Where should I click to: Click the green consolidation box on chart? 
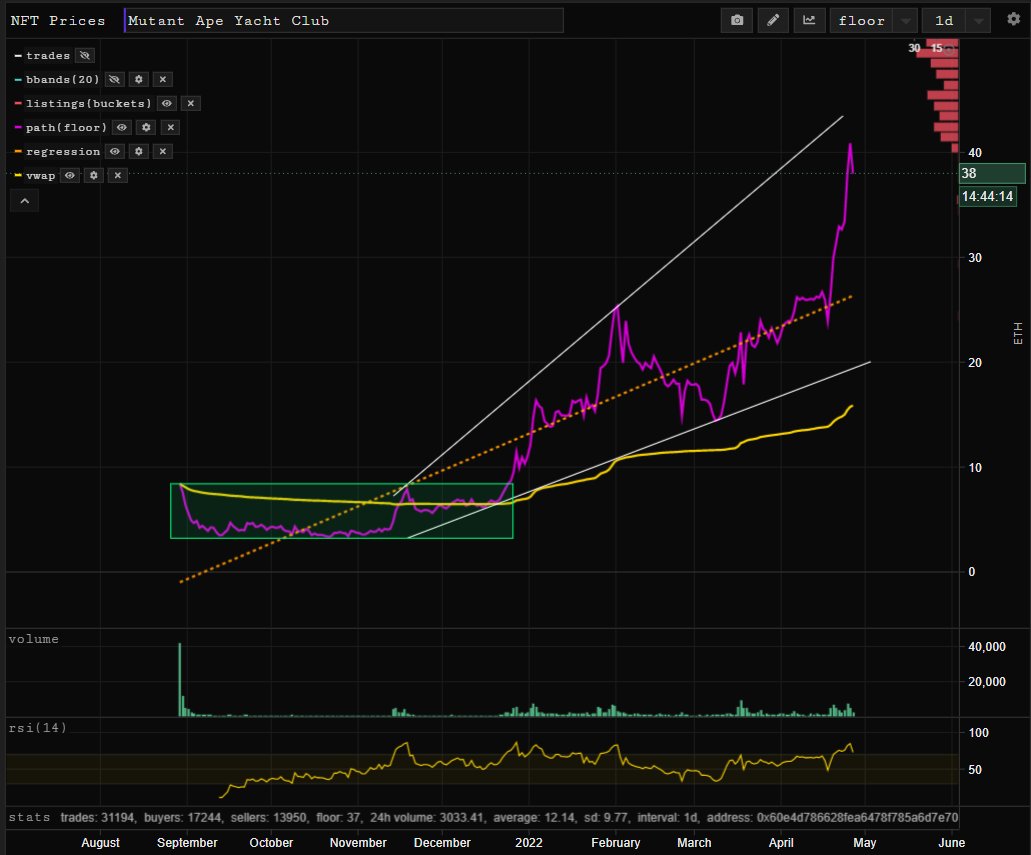pos(341,511)
